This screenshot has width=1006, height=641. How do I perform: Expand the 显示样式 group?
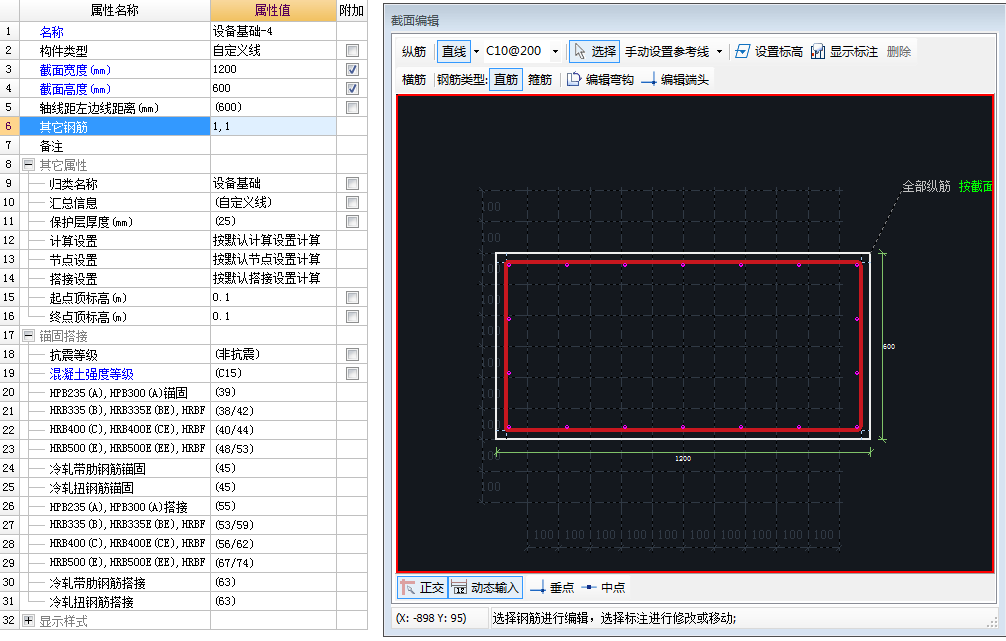tap(28, 620)
